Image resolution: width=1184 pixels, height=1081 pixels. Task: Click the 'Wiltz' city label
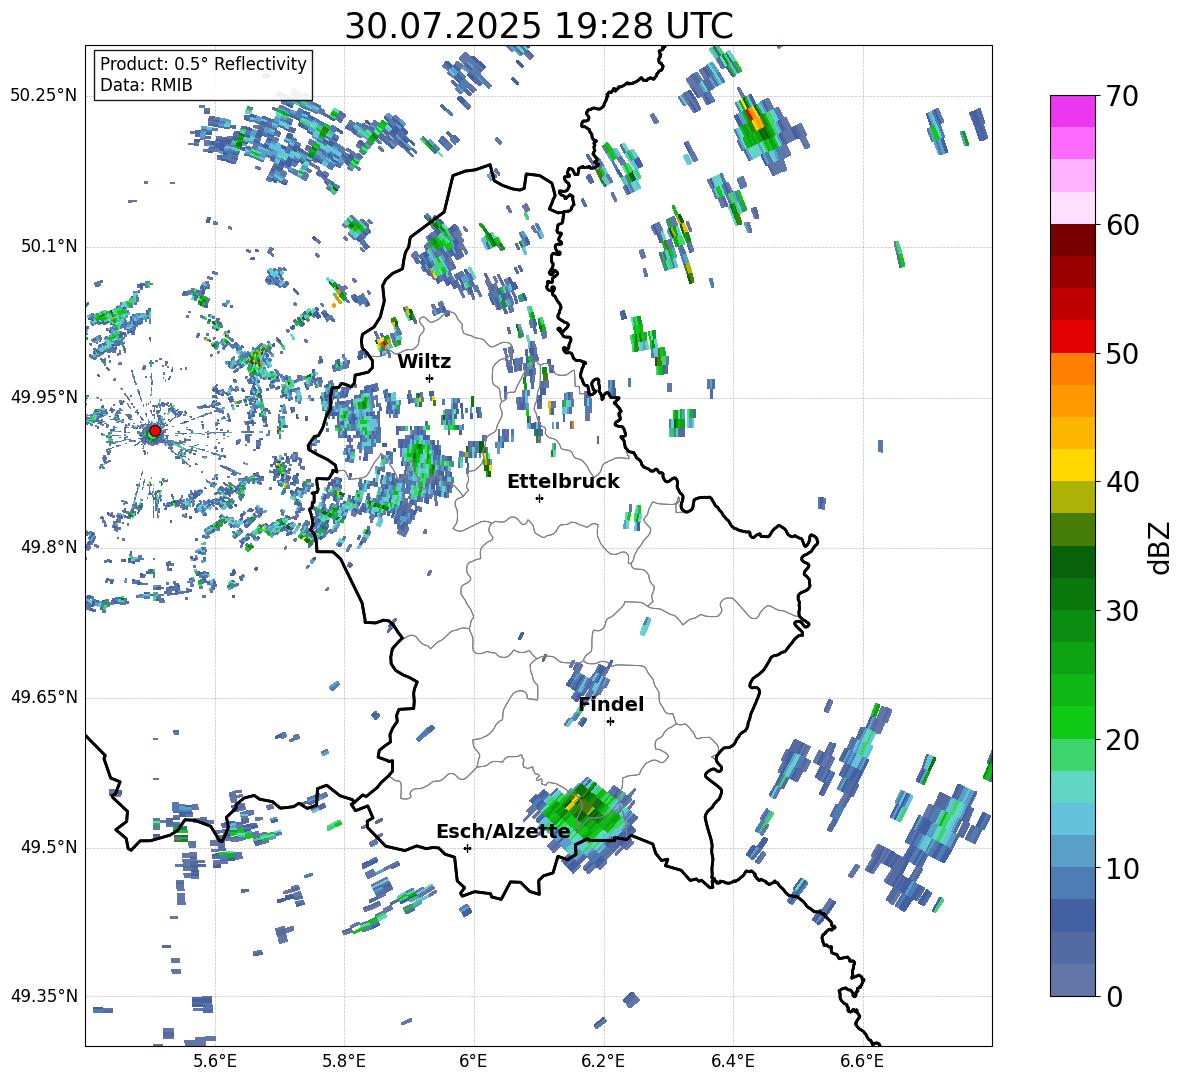click(x=424, y=362)
